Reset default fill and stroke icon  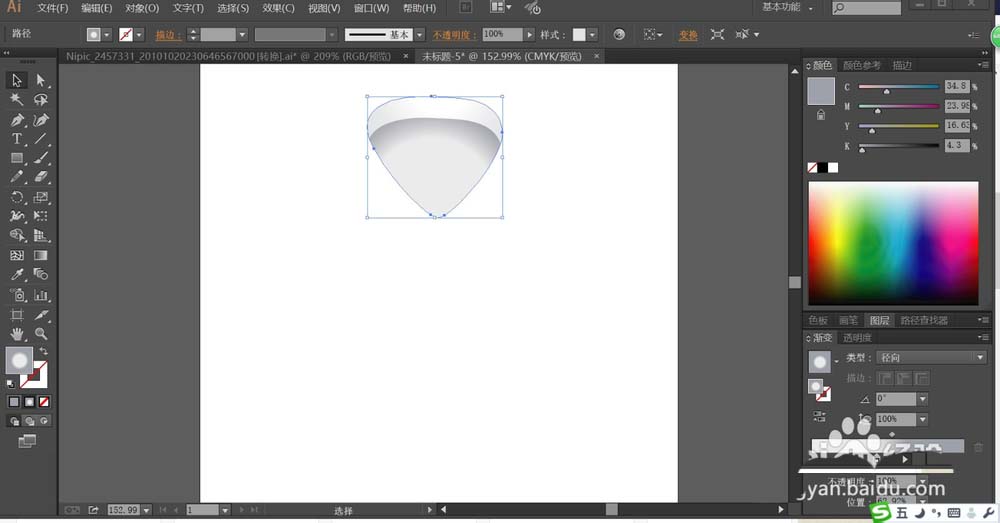[x=10, y=383]
